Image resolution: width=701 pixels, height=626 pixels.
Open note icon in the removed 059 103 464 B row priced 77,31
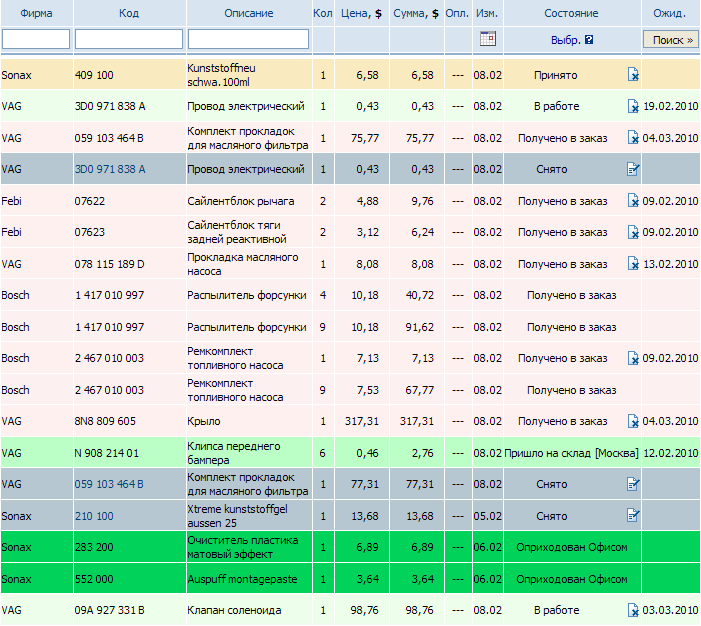pyautogui.click(x=633, y=484)
